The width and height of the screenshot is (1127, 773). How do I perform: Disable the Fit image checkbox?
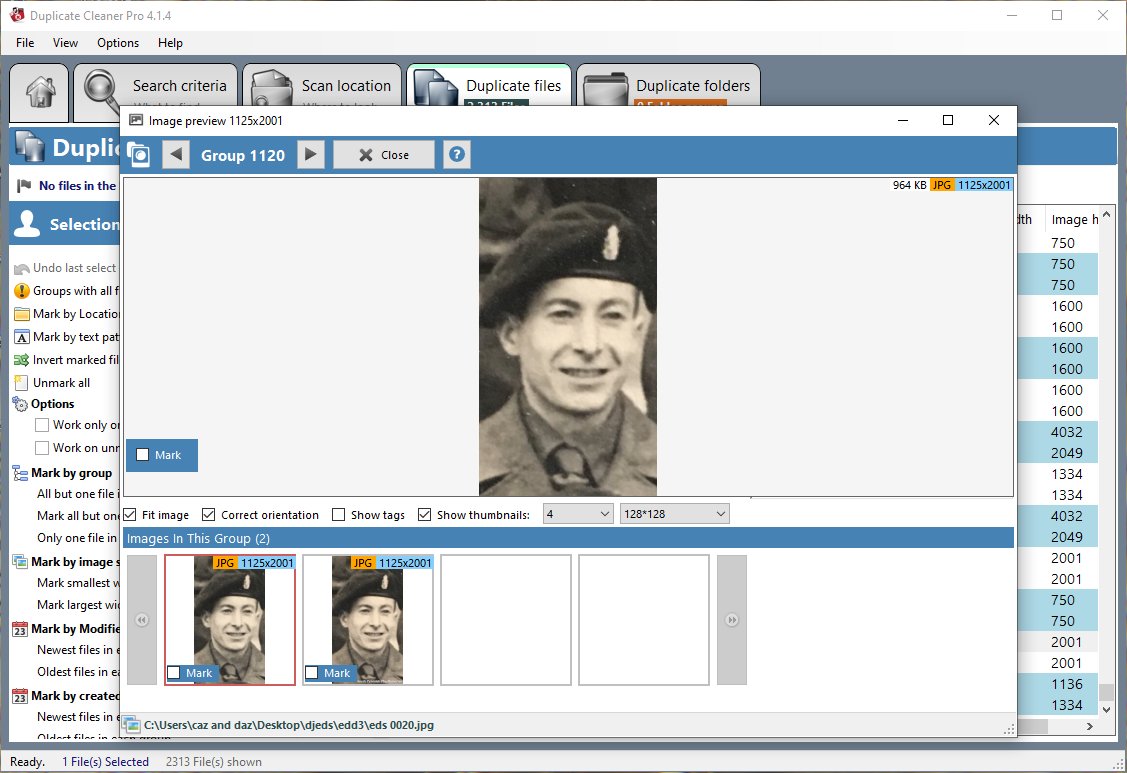132,515
